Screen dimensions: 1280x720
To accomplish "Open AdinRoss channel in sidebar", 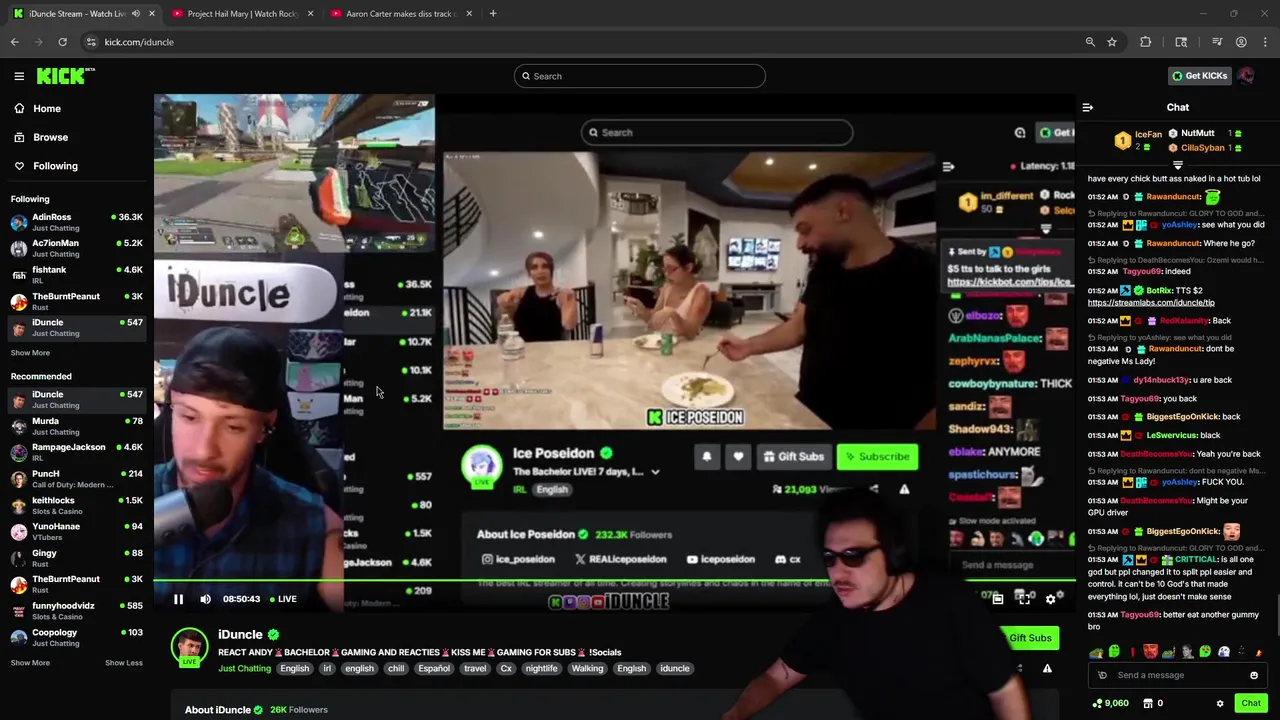I will click(76, 222).
